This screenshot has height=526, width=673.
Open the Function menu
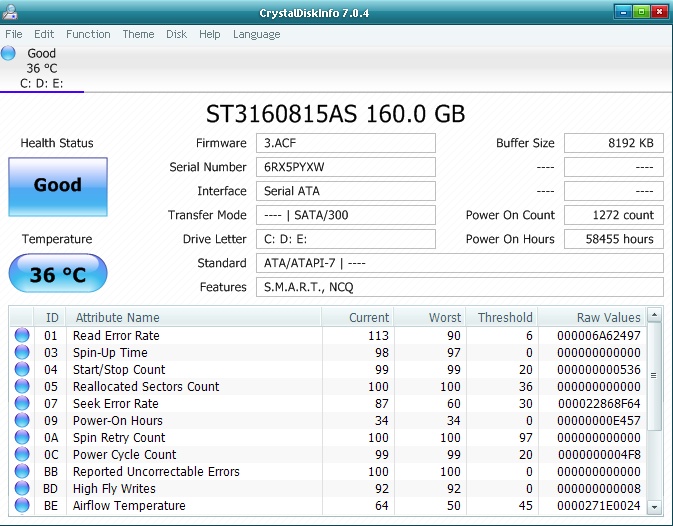pyautogui.click(x=88, y=34)
